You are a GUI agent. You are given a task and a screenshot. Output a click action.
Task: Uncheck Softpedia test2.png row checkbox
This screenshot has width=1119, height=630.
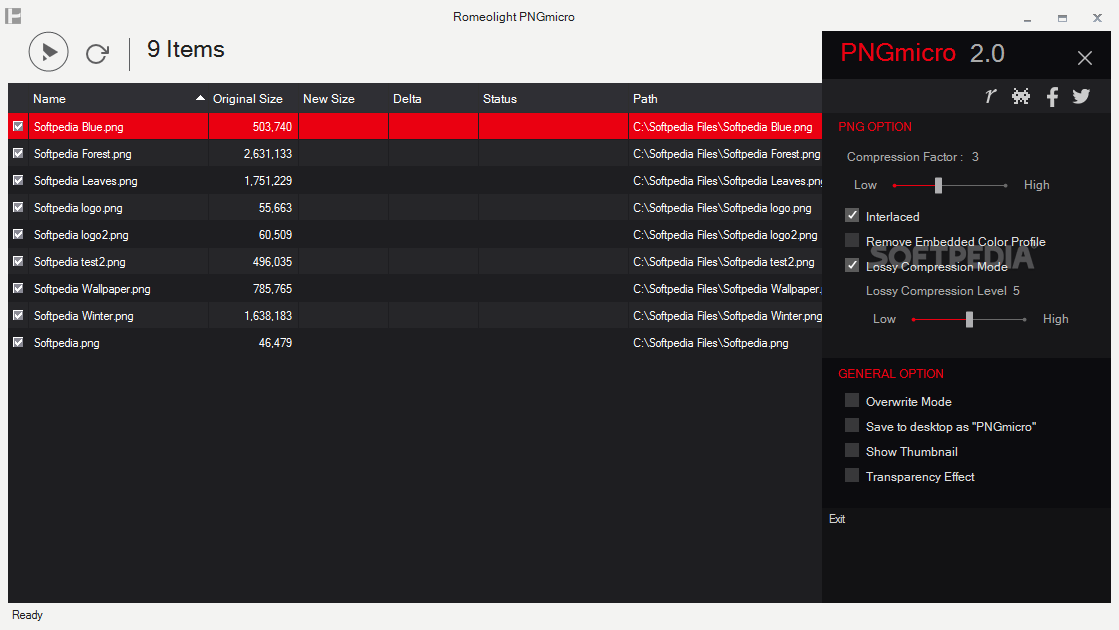pos(18,261)
